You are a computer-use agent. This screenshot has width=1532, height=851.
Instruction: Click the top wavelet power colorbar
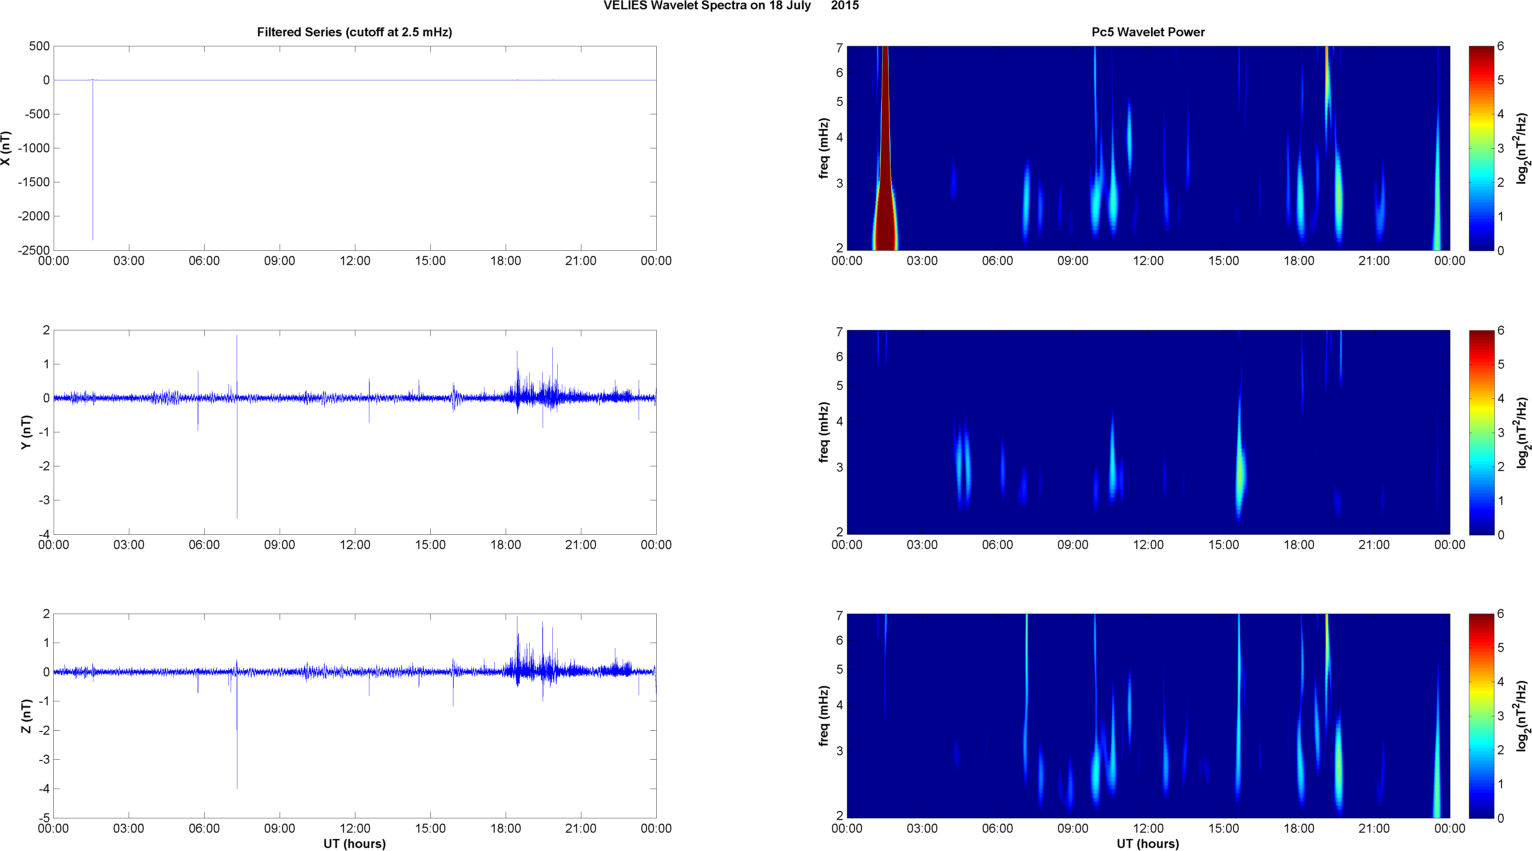click(x=1480, y=148)
